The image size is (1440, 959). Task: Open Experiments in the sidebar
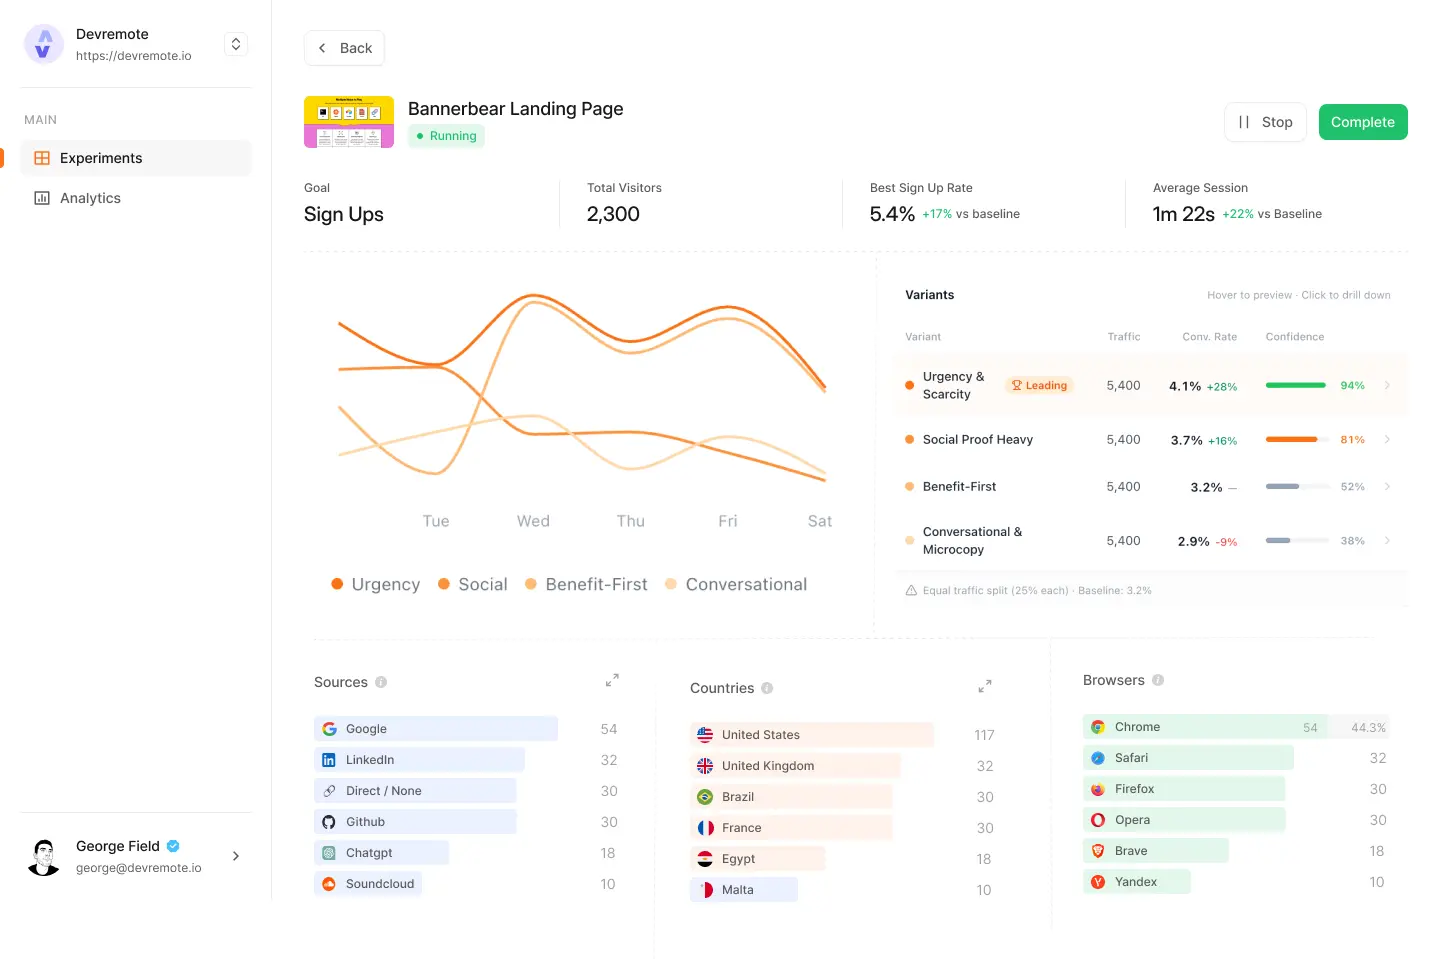(136, 158)
